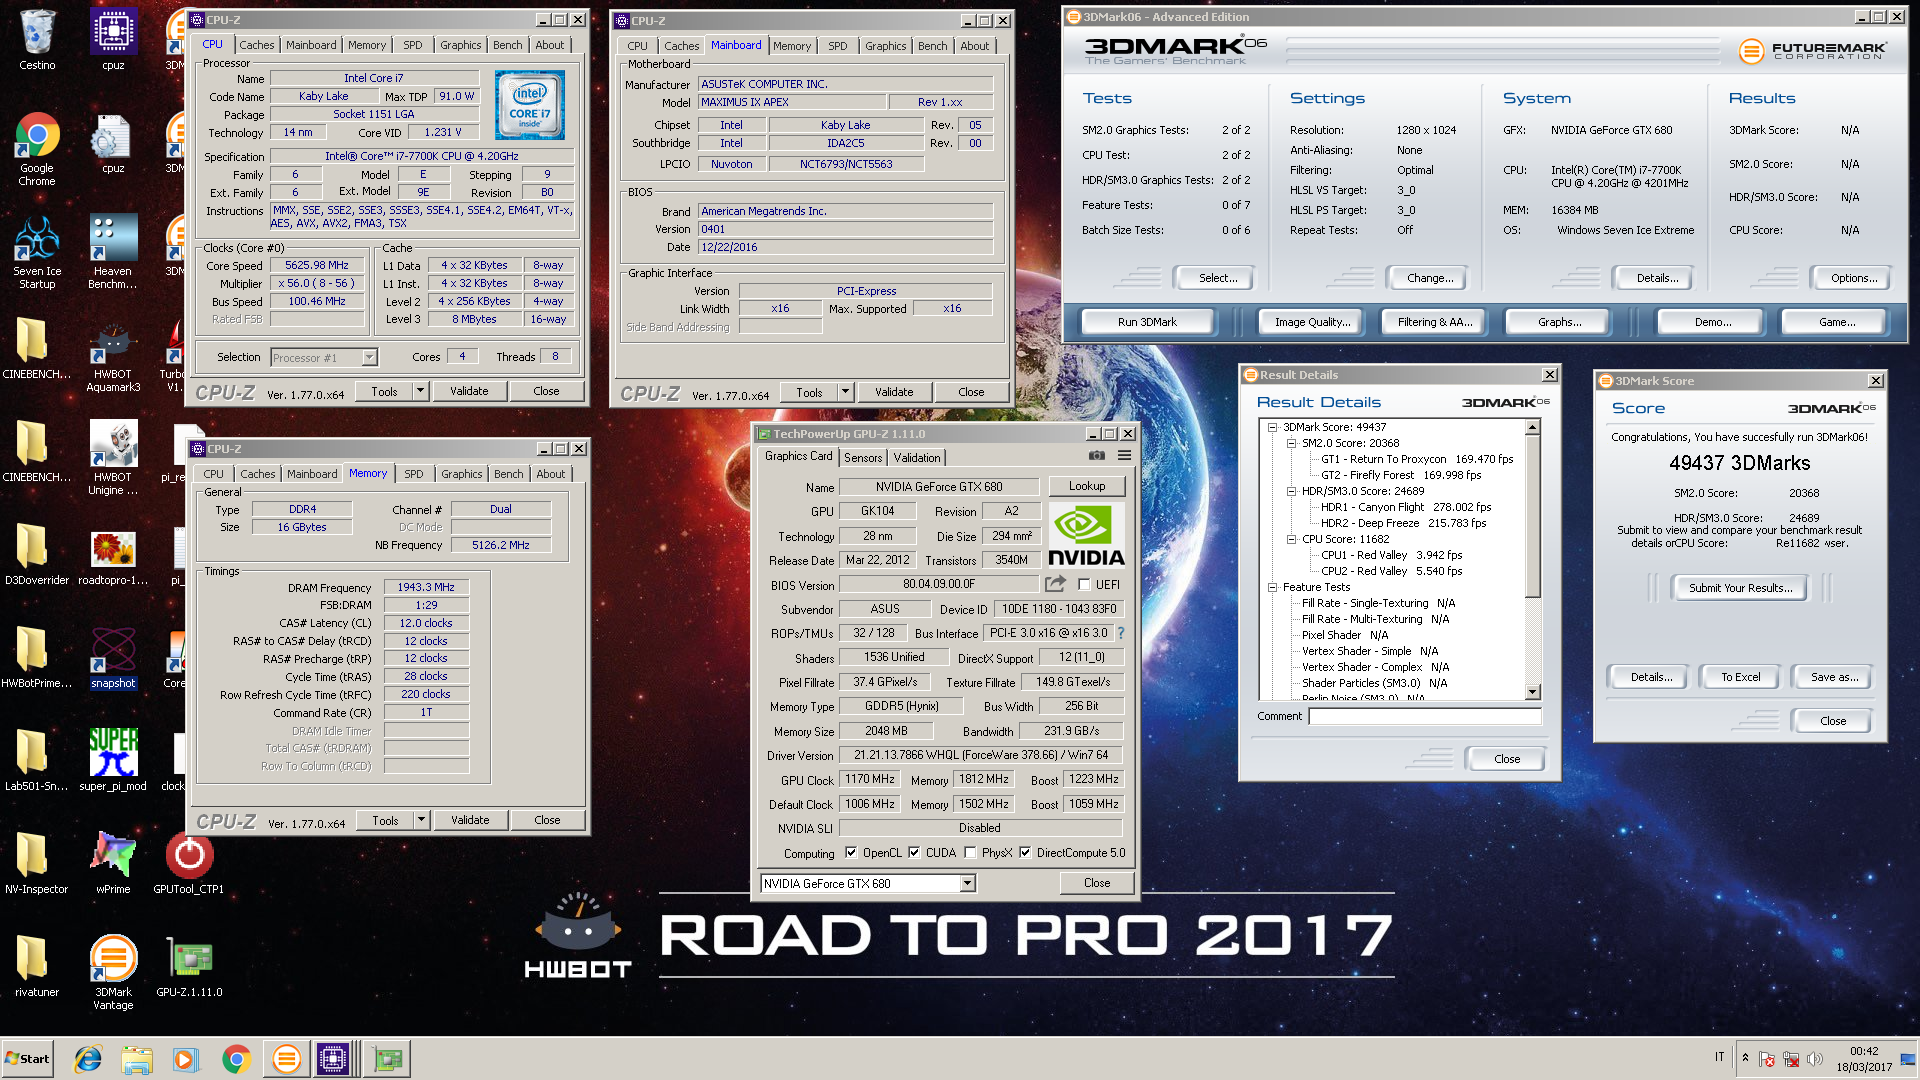Image resolution: width=1920 pixels, height=1080 pixels.
Task: Launch GPUTool_CTP1 desktop icon
Action: click(189, 862)
